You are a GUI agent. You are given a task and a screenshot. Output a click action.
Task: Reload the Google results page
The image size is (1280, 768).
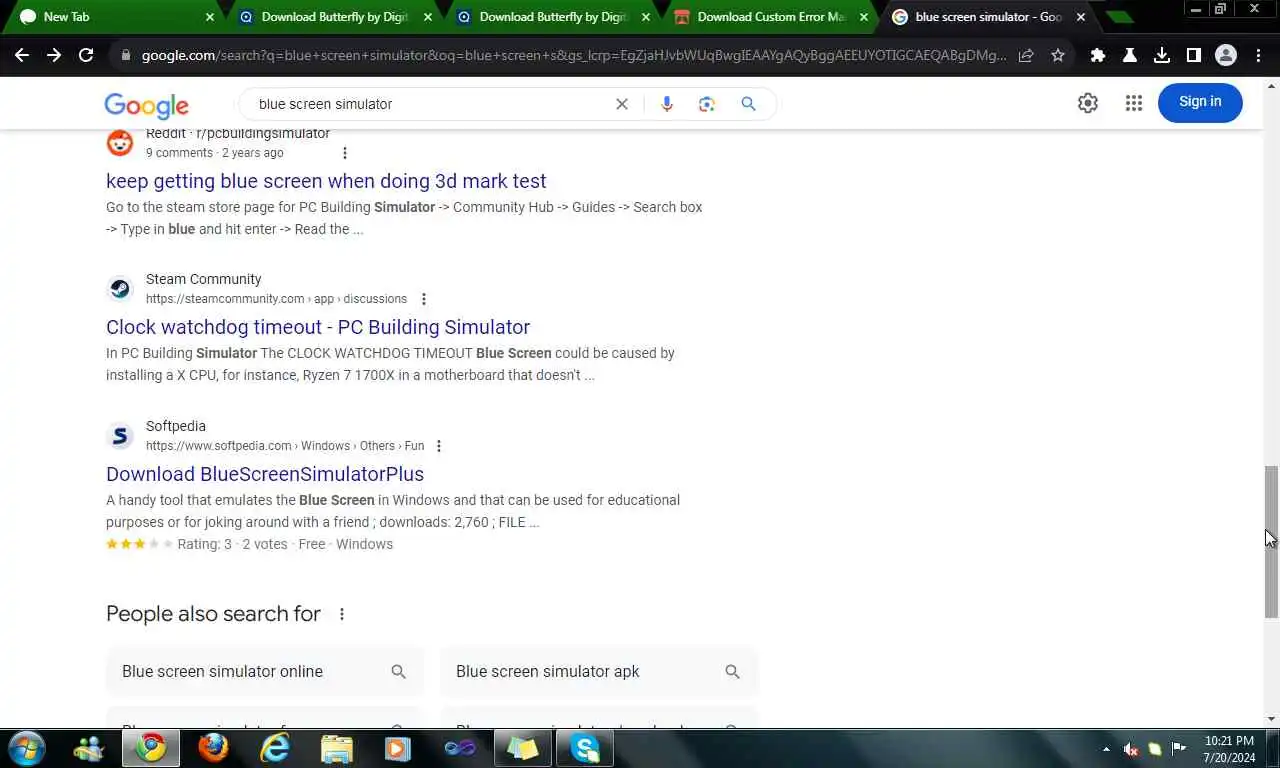[x=86, y=56]
